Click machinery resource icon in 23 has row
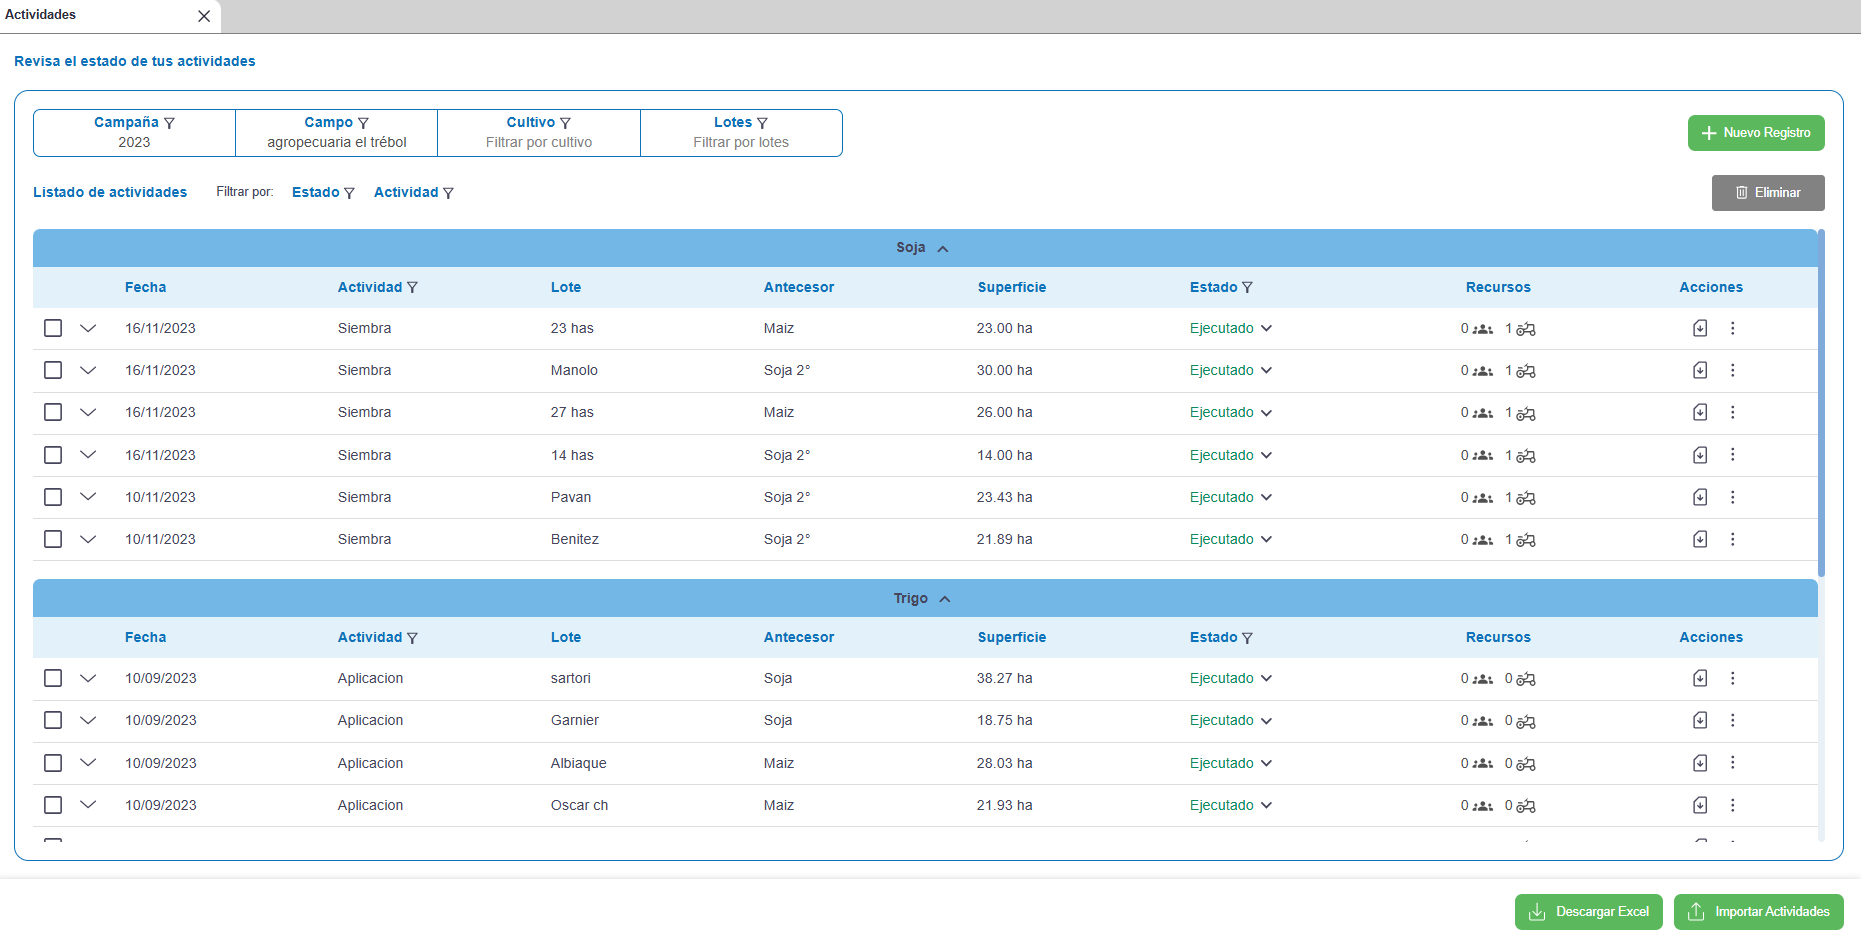Screen dimensions: 1861x937 coord(1525,329)
